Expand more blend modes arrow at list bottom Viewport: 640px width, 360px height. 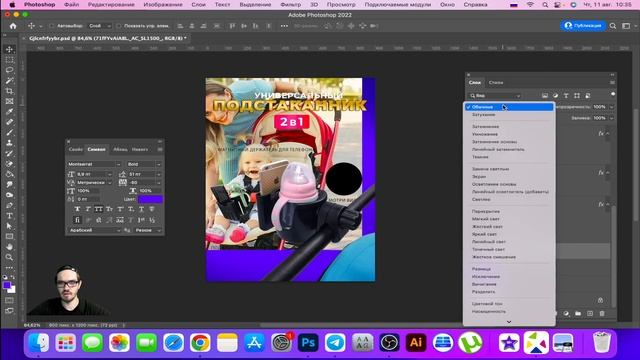[x=509, y=322]
